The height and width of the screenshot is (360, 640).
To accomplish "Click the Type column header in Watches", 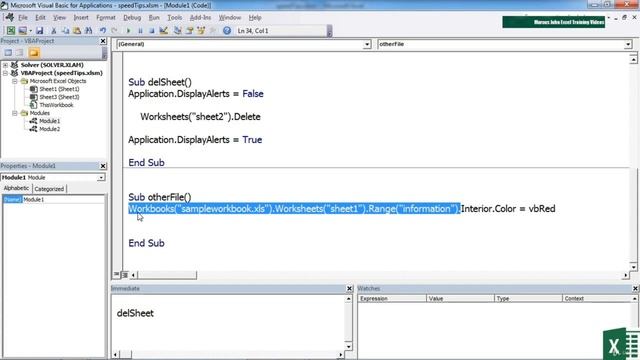I will pyautogui.click(x=528, y=299).
